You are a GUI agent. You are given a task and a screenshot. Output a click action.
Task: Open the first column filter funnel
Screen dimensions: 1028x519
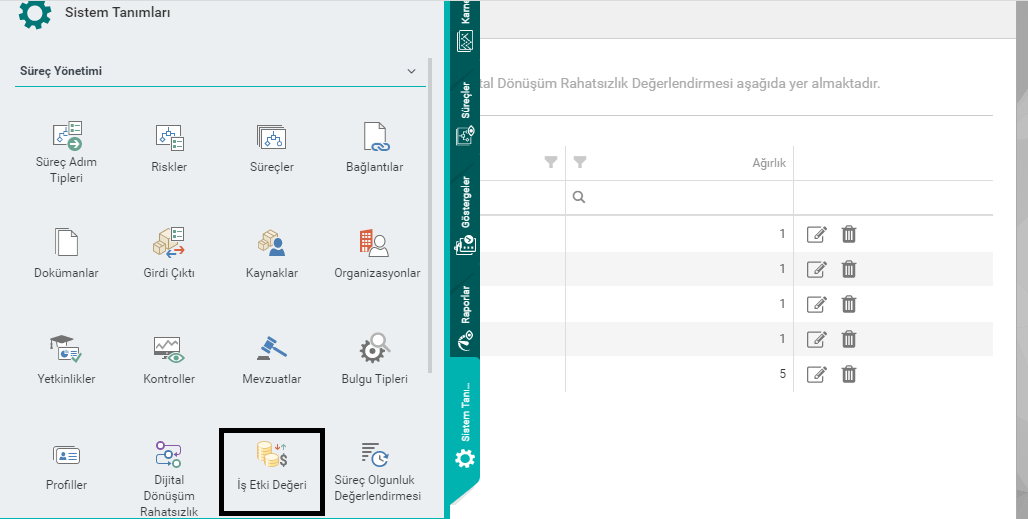tap(550, 163)
